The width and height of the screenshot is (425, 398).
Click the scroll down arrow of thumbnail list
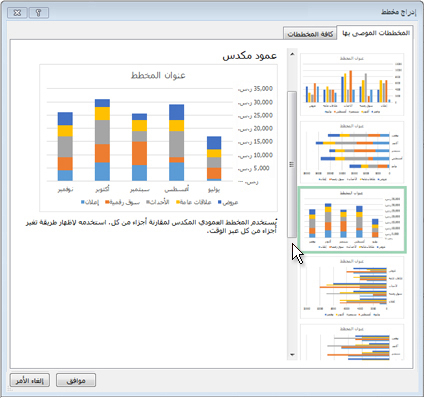[292, 355]
